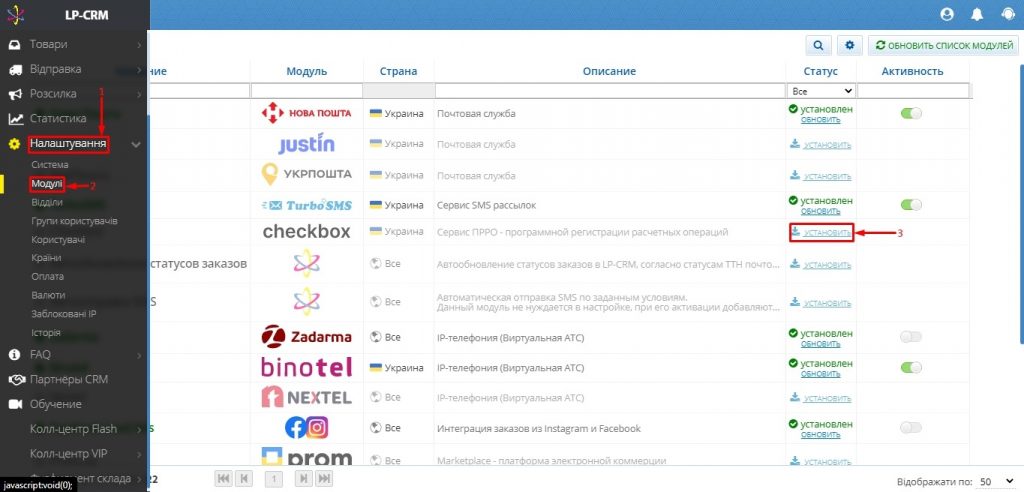The image size is (1024, 492).
Task: Select Країни submenu item
Action: [46, 258]
